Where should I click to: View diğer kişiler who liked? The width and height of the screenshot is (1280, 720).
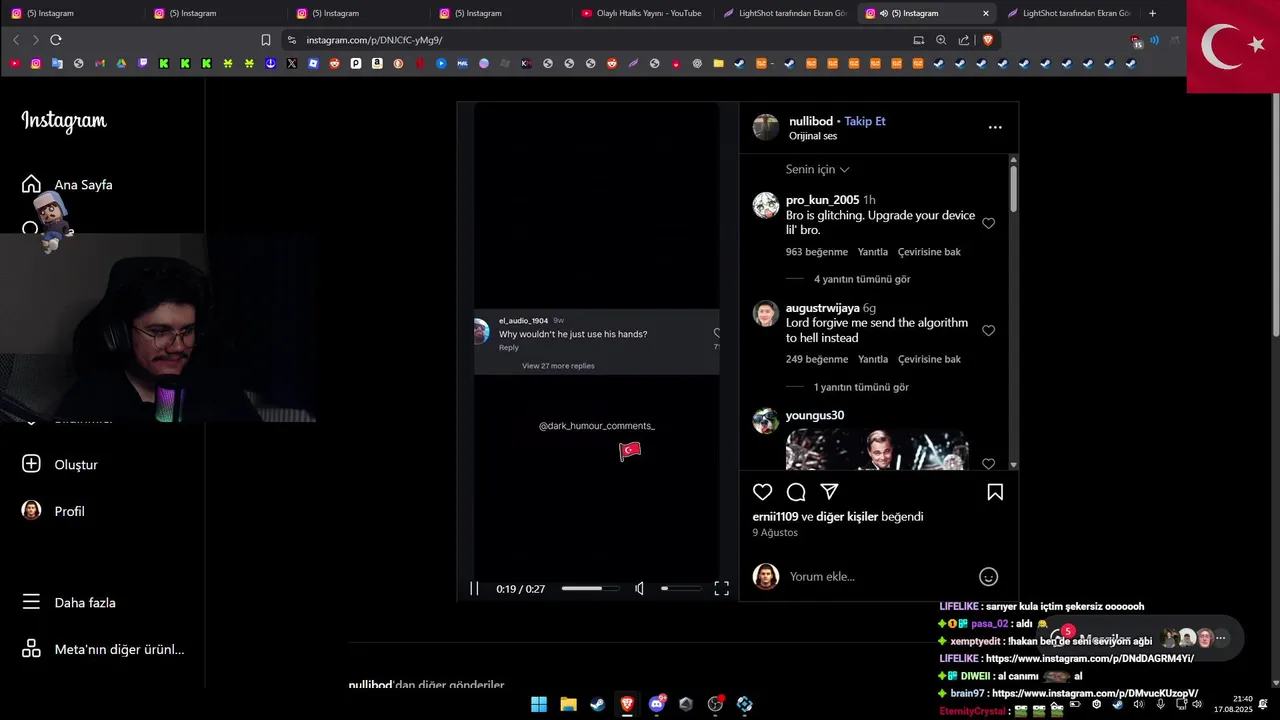[847, 517]
